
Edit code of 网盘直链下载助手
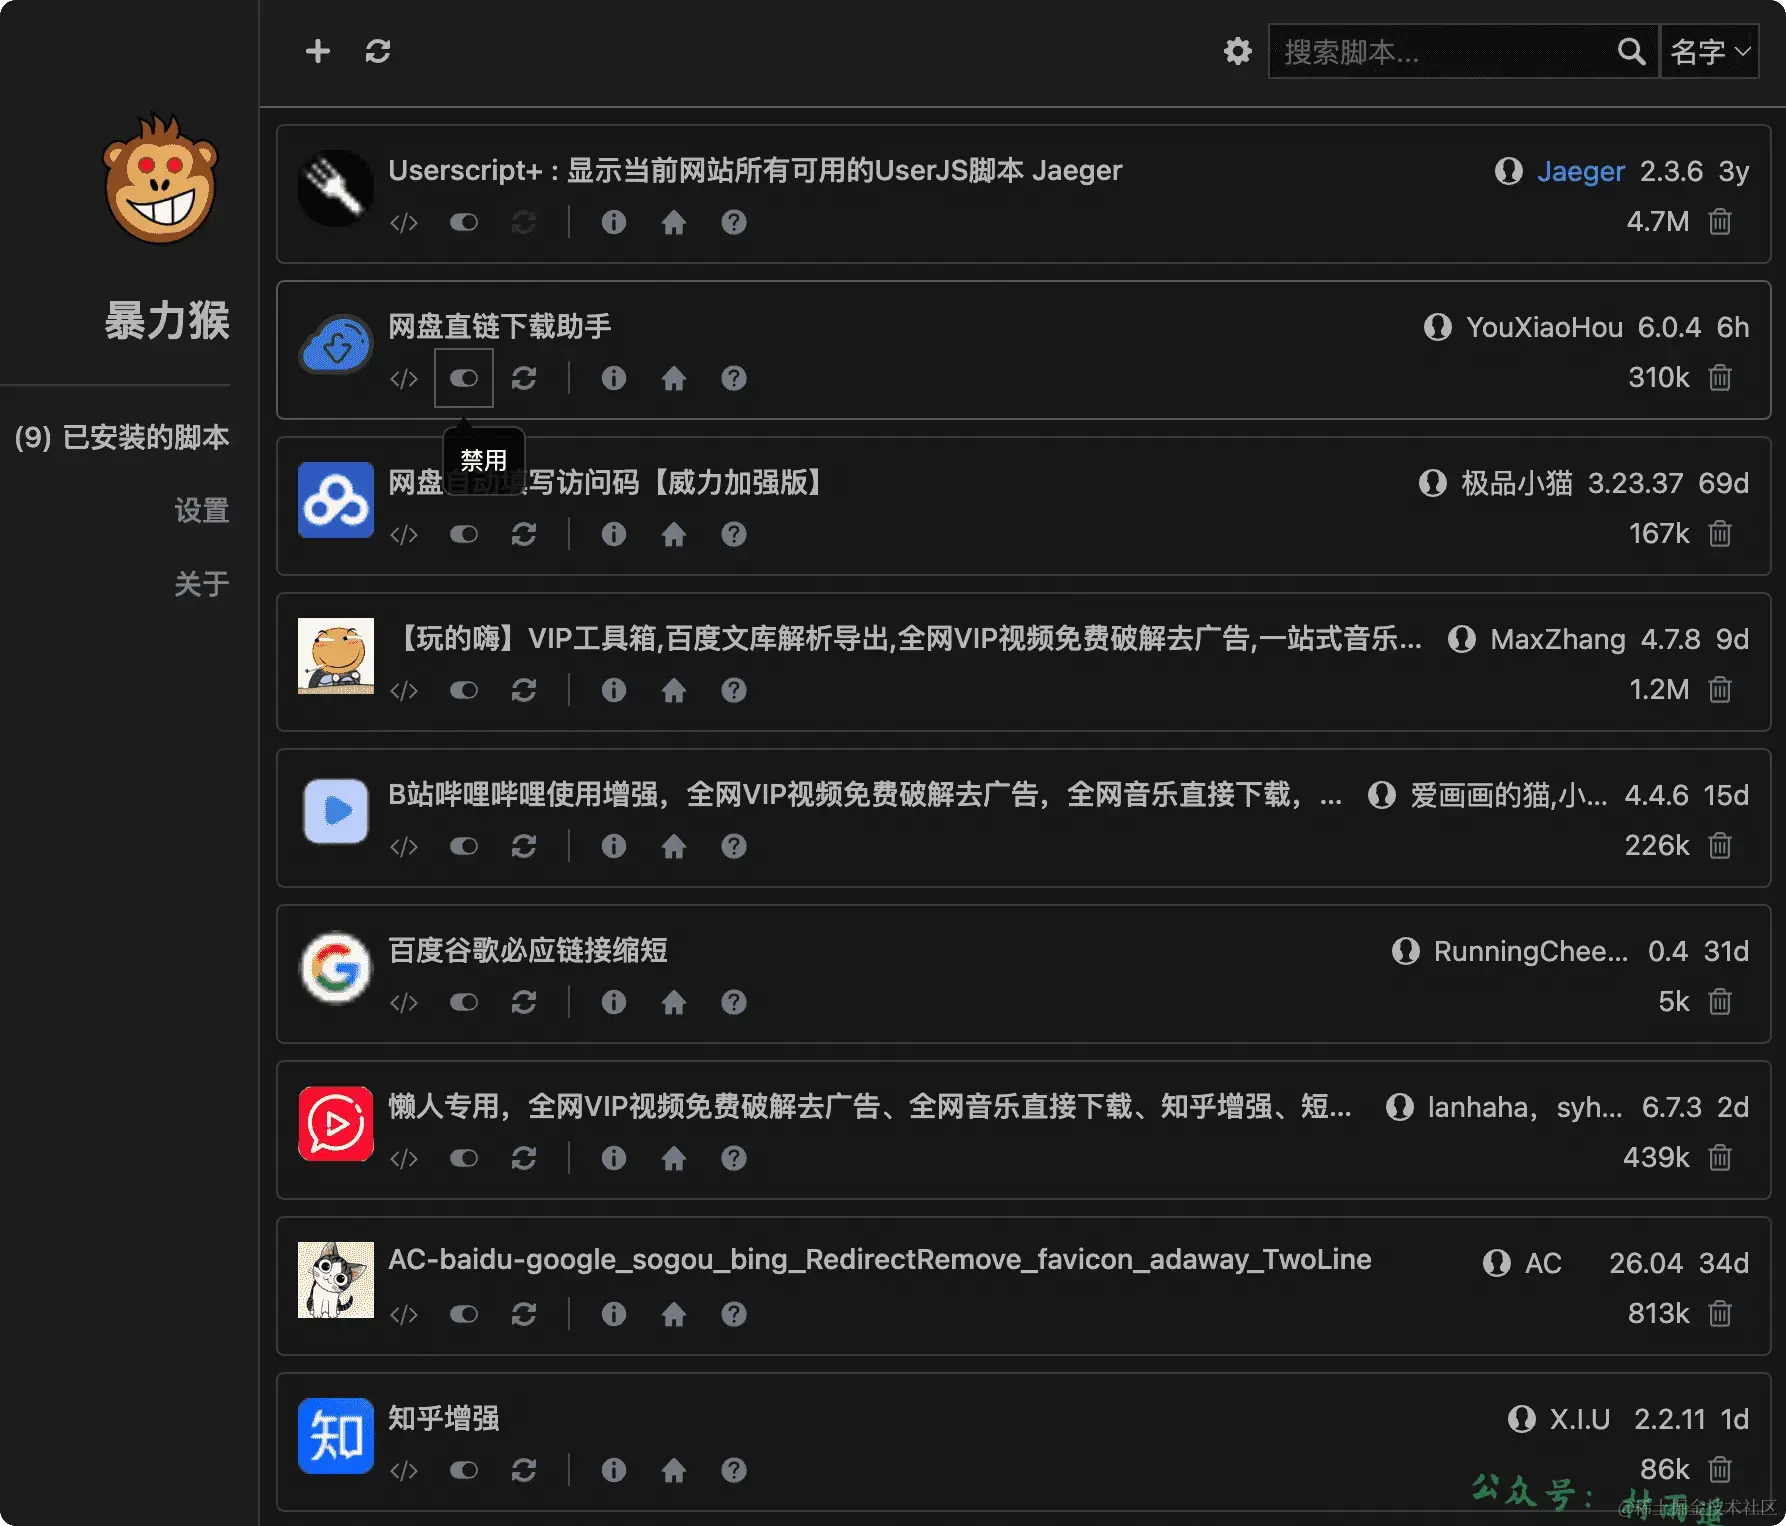click(x=404, y=378)
